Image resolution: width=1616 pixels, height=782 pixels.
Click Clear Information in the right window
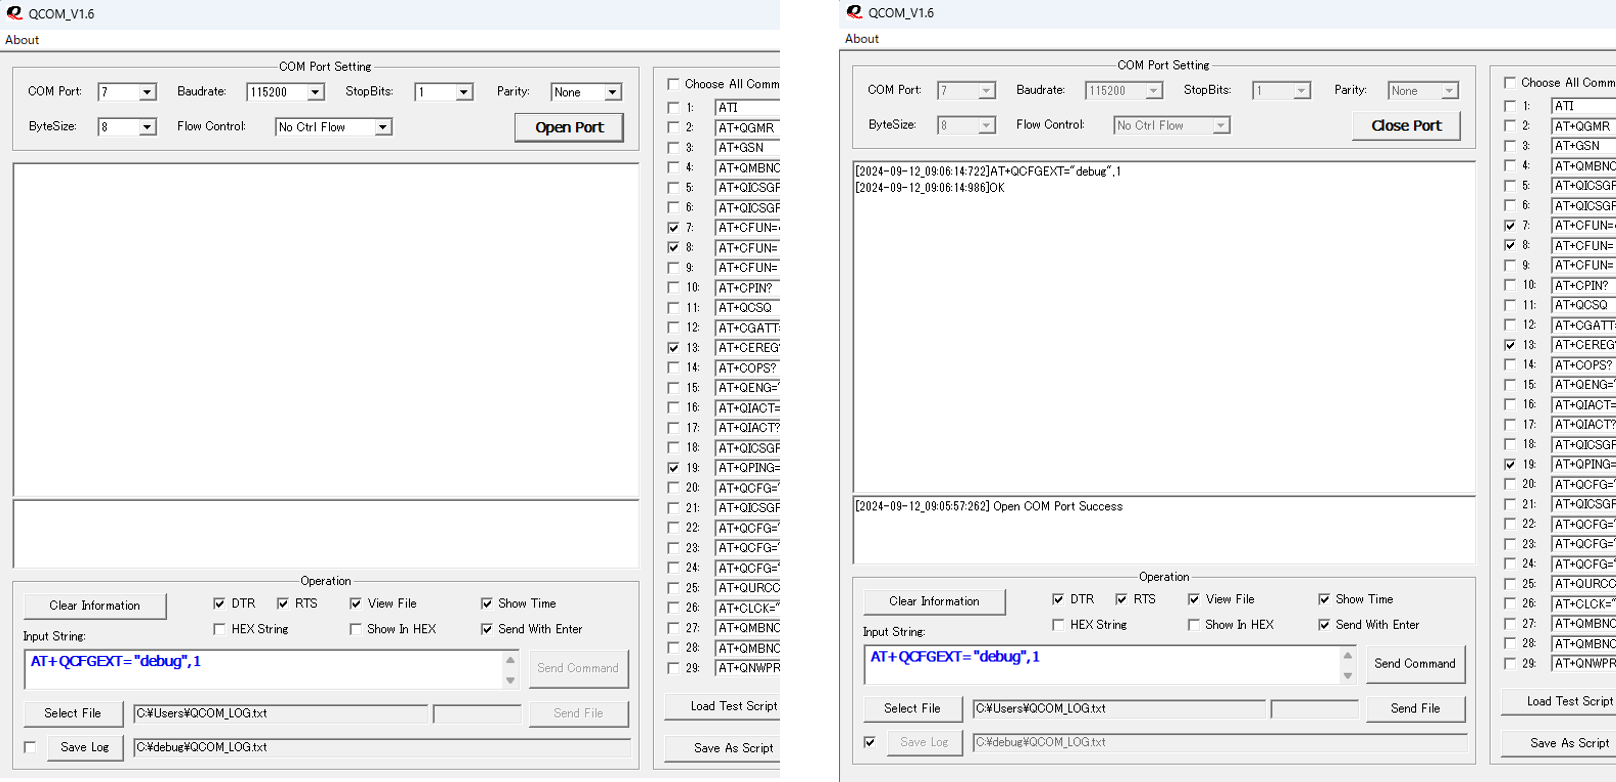pyautogui.click(x=934, y=601)
